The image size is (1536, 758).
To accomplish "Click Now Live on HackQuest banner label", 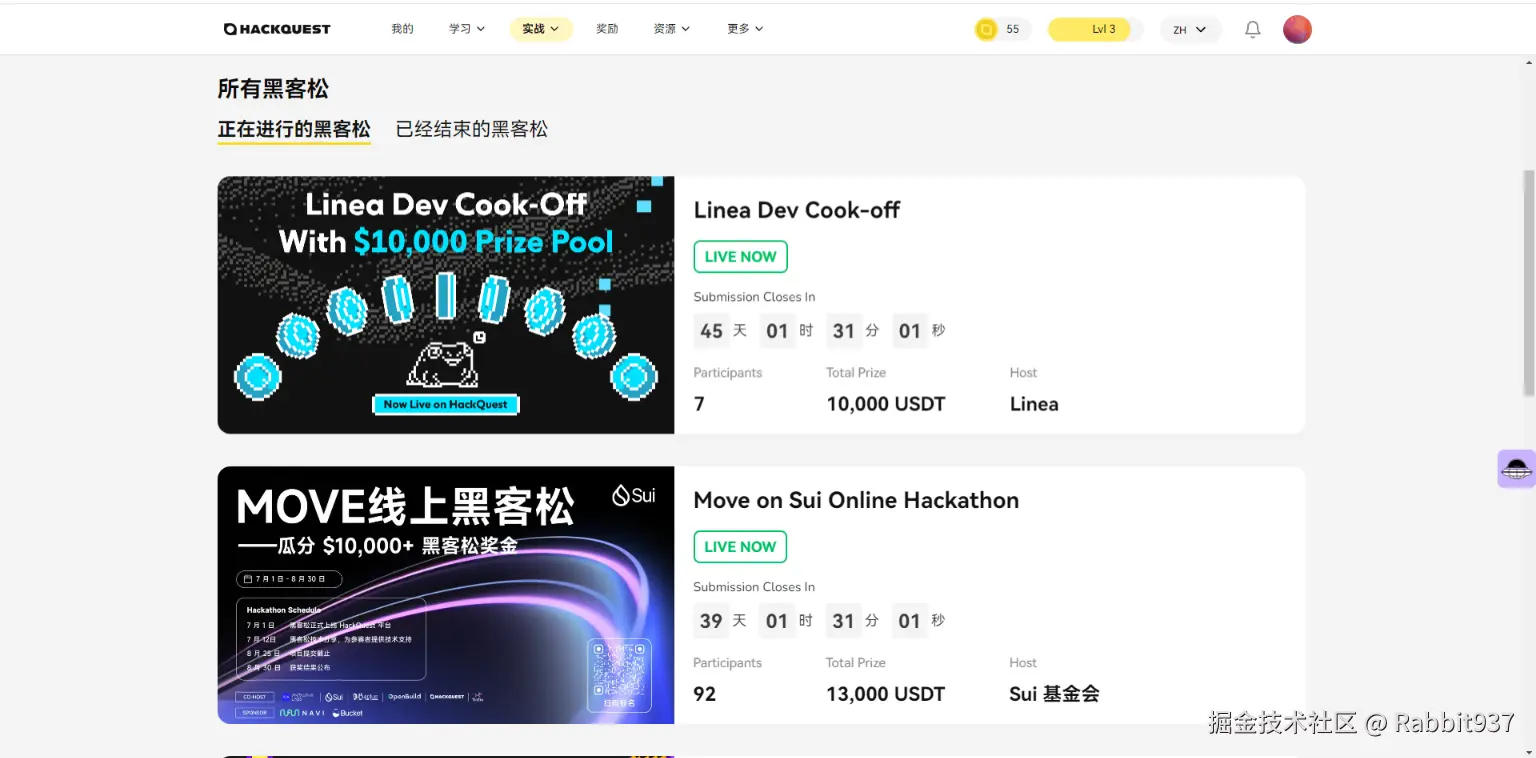I will click(x=446, y=405).
